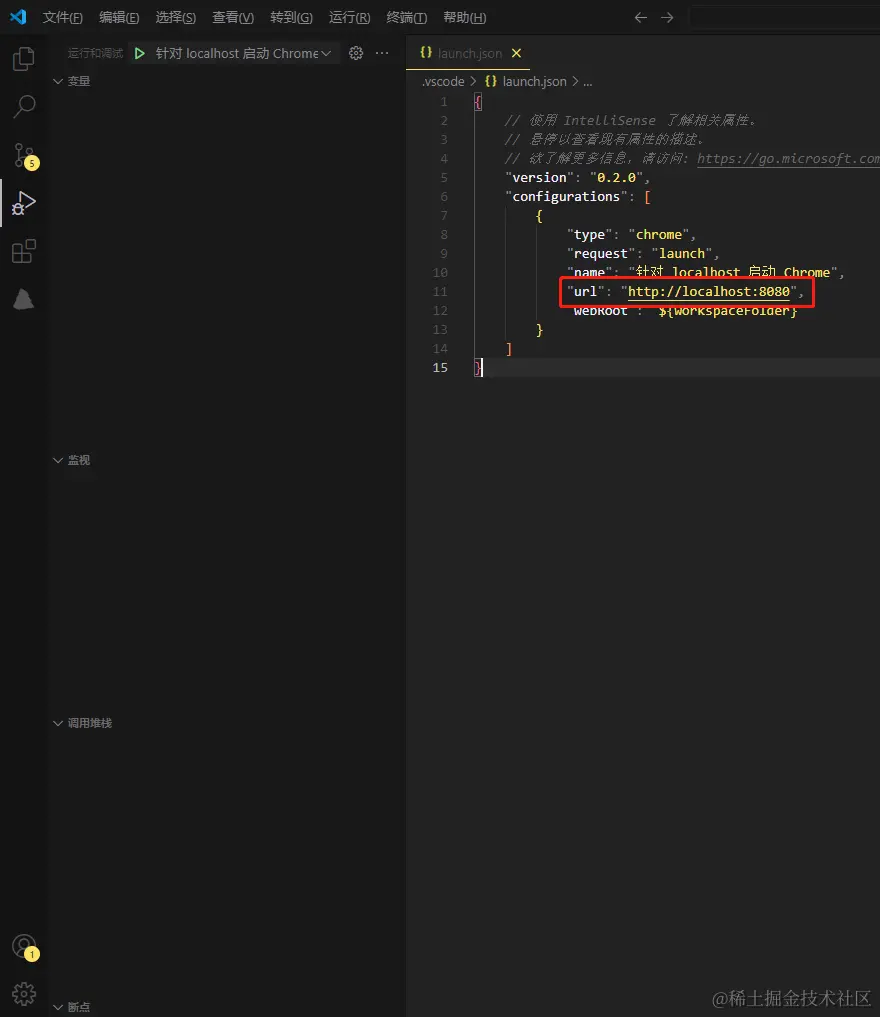Open the 查看(V) menu

pyautogui.click(x=233, y=18)
